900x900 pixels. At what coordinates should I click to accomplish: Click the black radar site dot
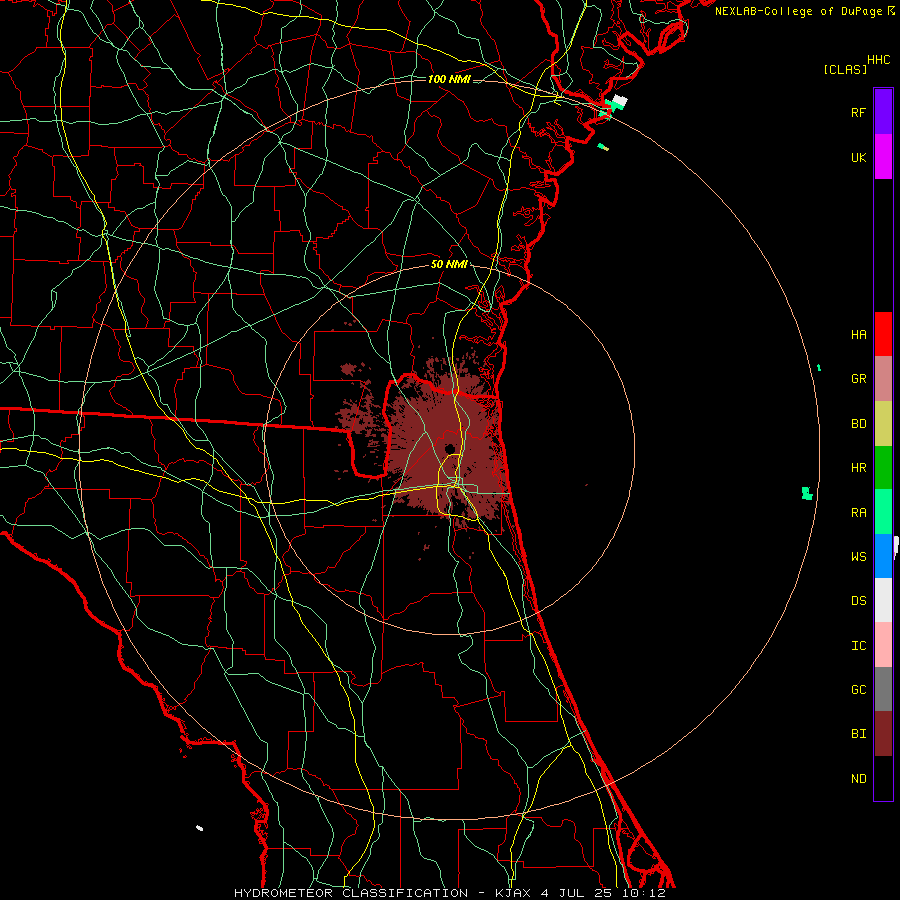coord(449,448)
